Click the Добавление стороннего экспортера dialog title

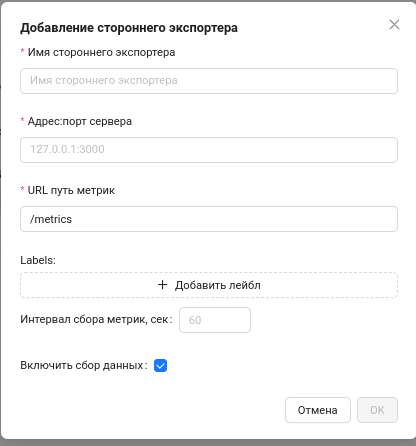(x=129, y=28)
